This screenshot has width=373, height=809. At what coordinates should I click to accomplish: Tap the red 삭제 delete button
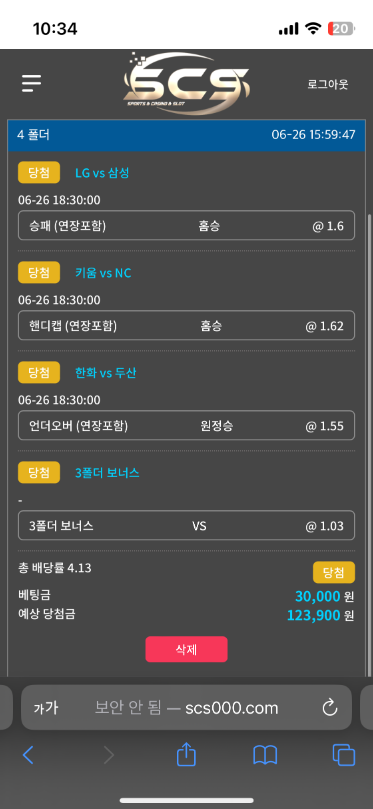click(x=186, y=649)
